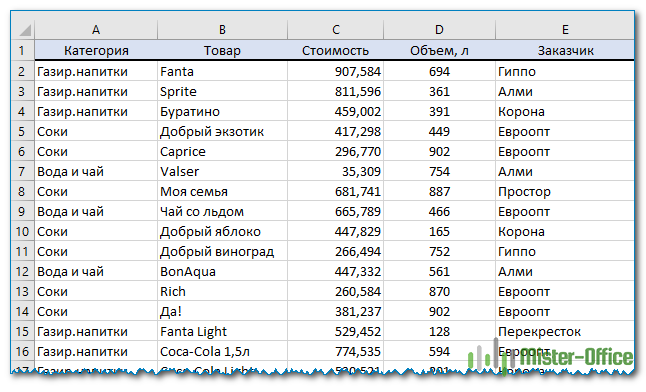
Task: Click the volume value 361
Action: click(439, 92)
